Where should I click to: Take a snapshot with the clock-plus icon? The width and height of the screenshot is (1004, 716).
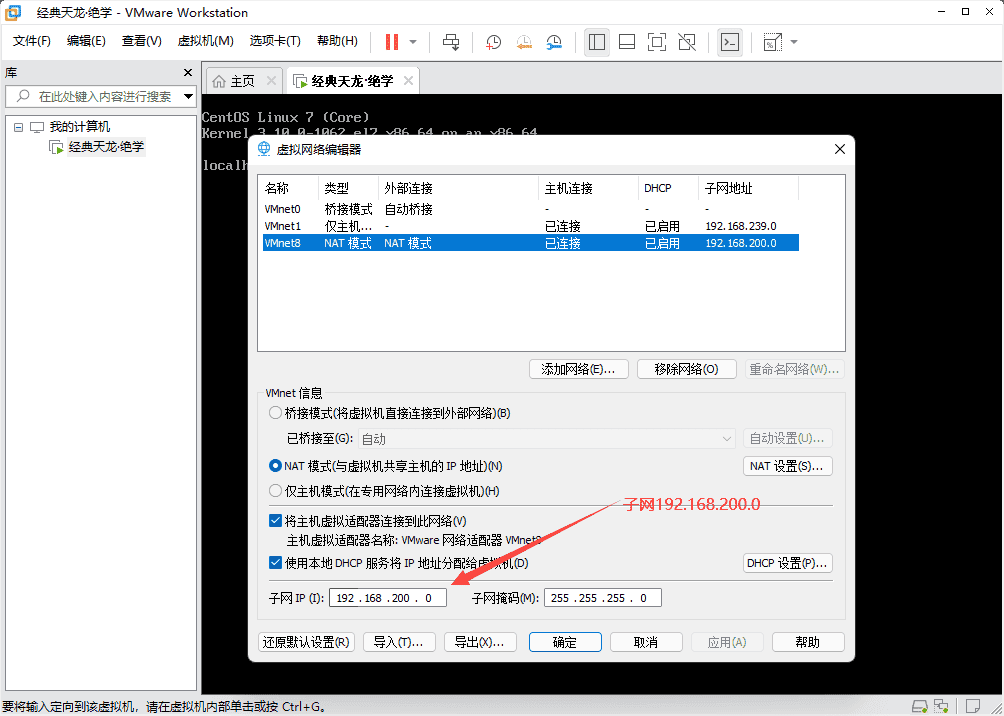tap(494, 42)
